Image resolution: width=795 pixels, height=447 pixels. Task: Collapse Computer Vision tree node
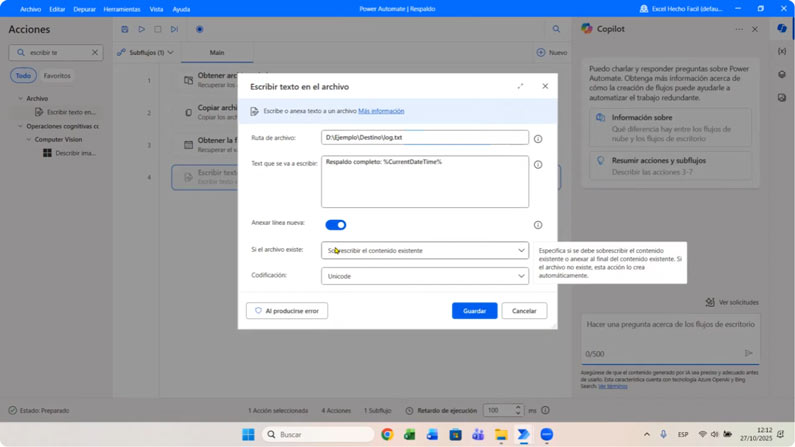29,139
